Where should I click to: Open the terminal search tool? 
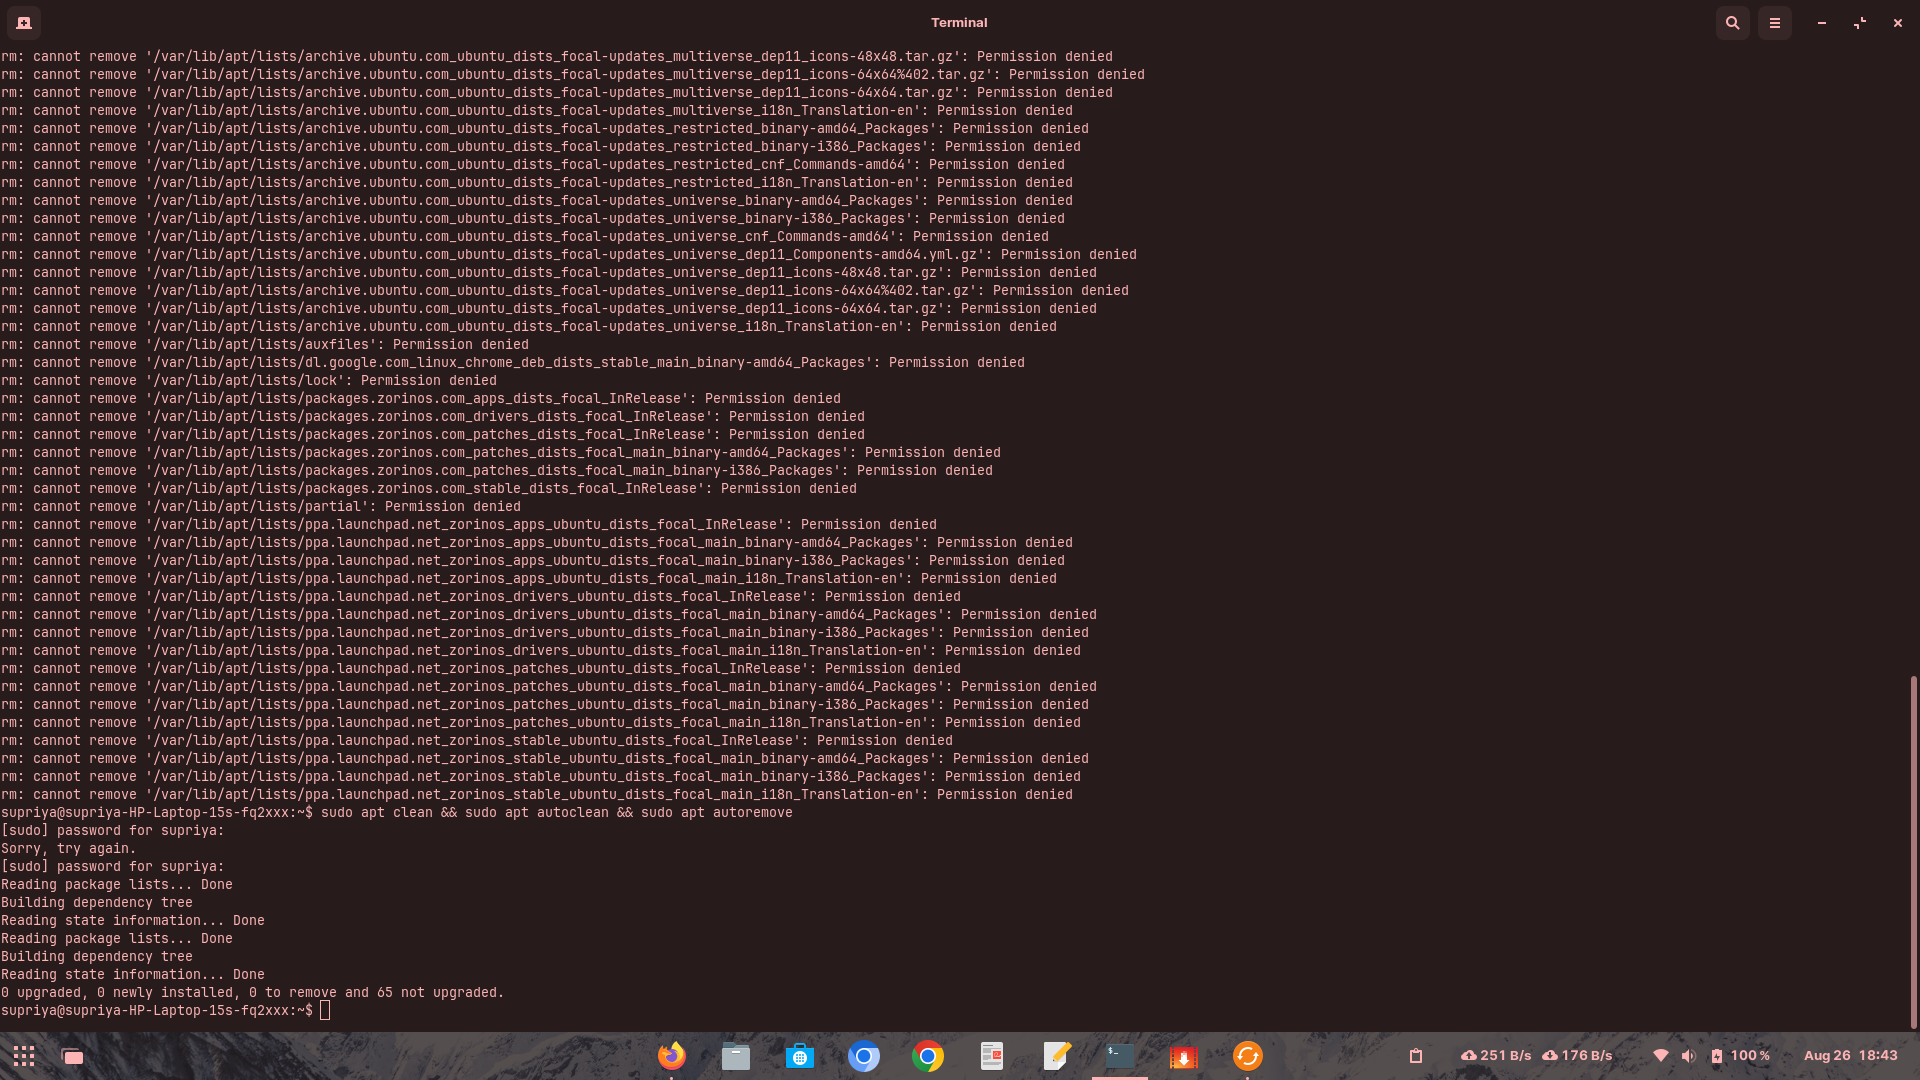[x=1732, y=22]
